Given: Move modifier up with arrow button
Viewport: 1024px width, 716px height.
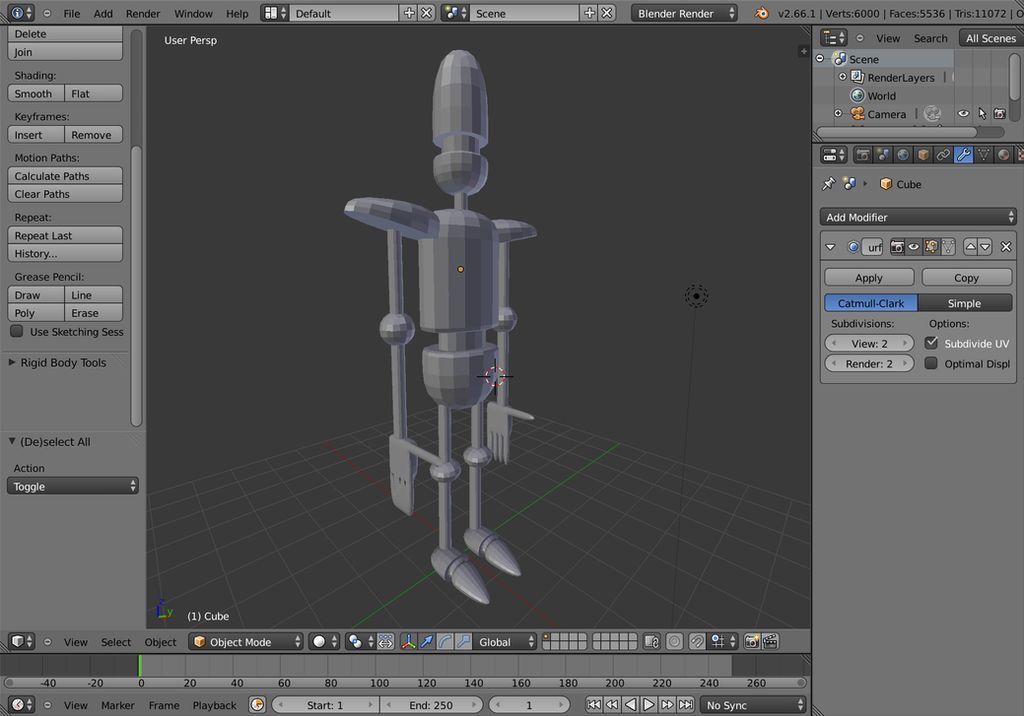Looking at the screenshot, I should coord(970,247).
